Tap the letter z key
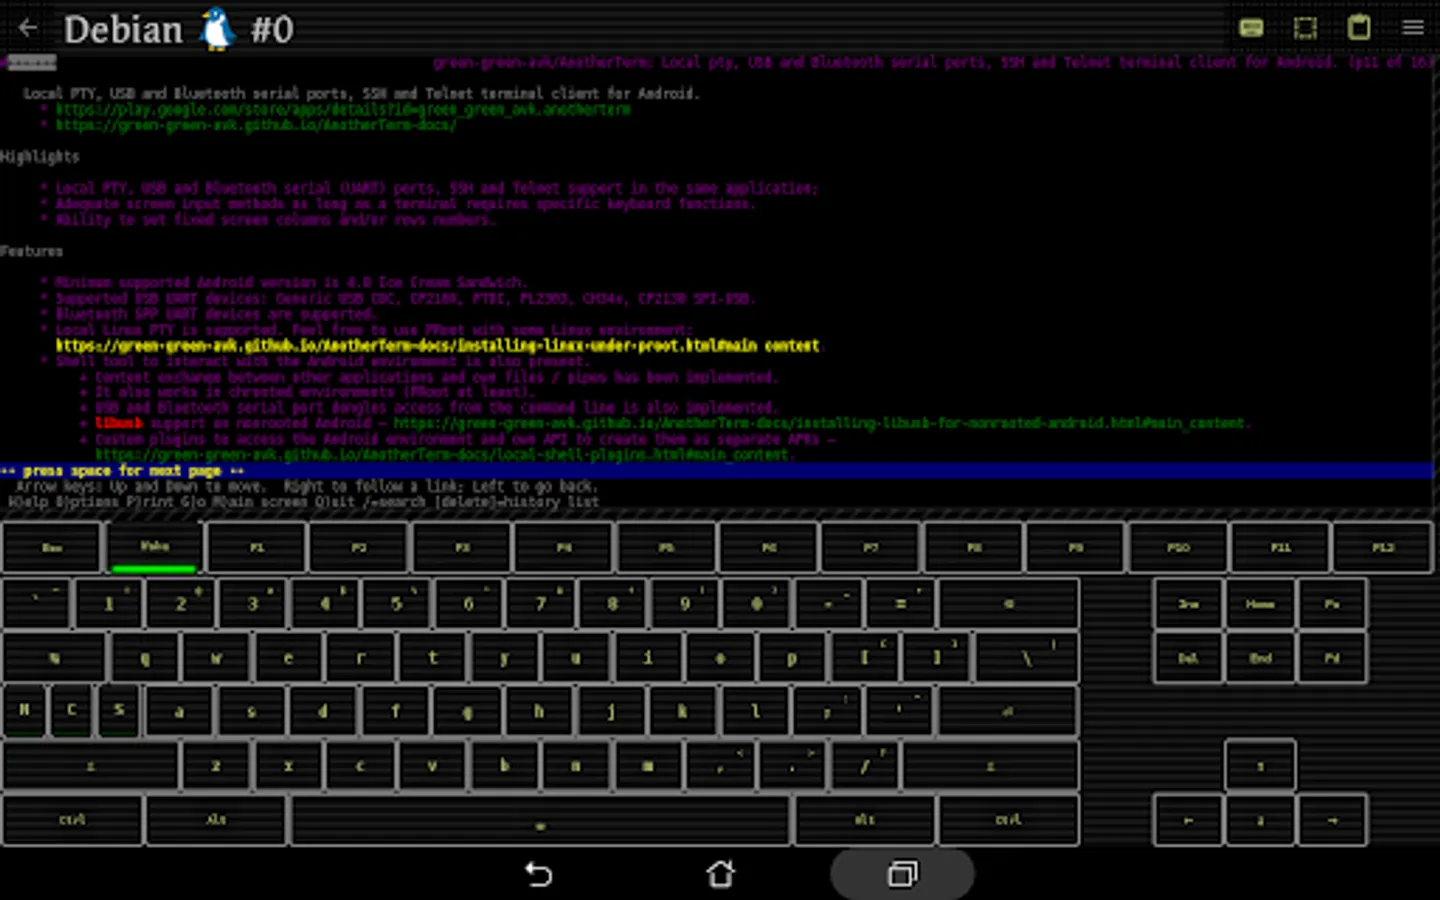 click(216, 766)
